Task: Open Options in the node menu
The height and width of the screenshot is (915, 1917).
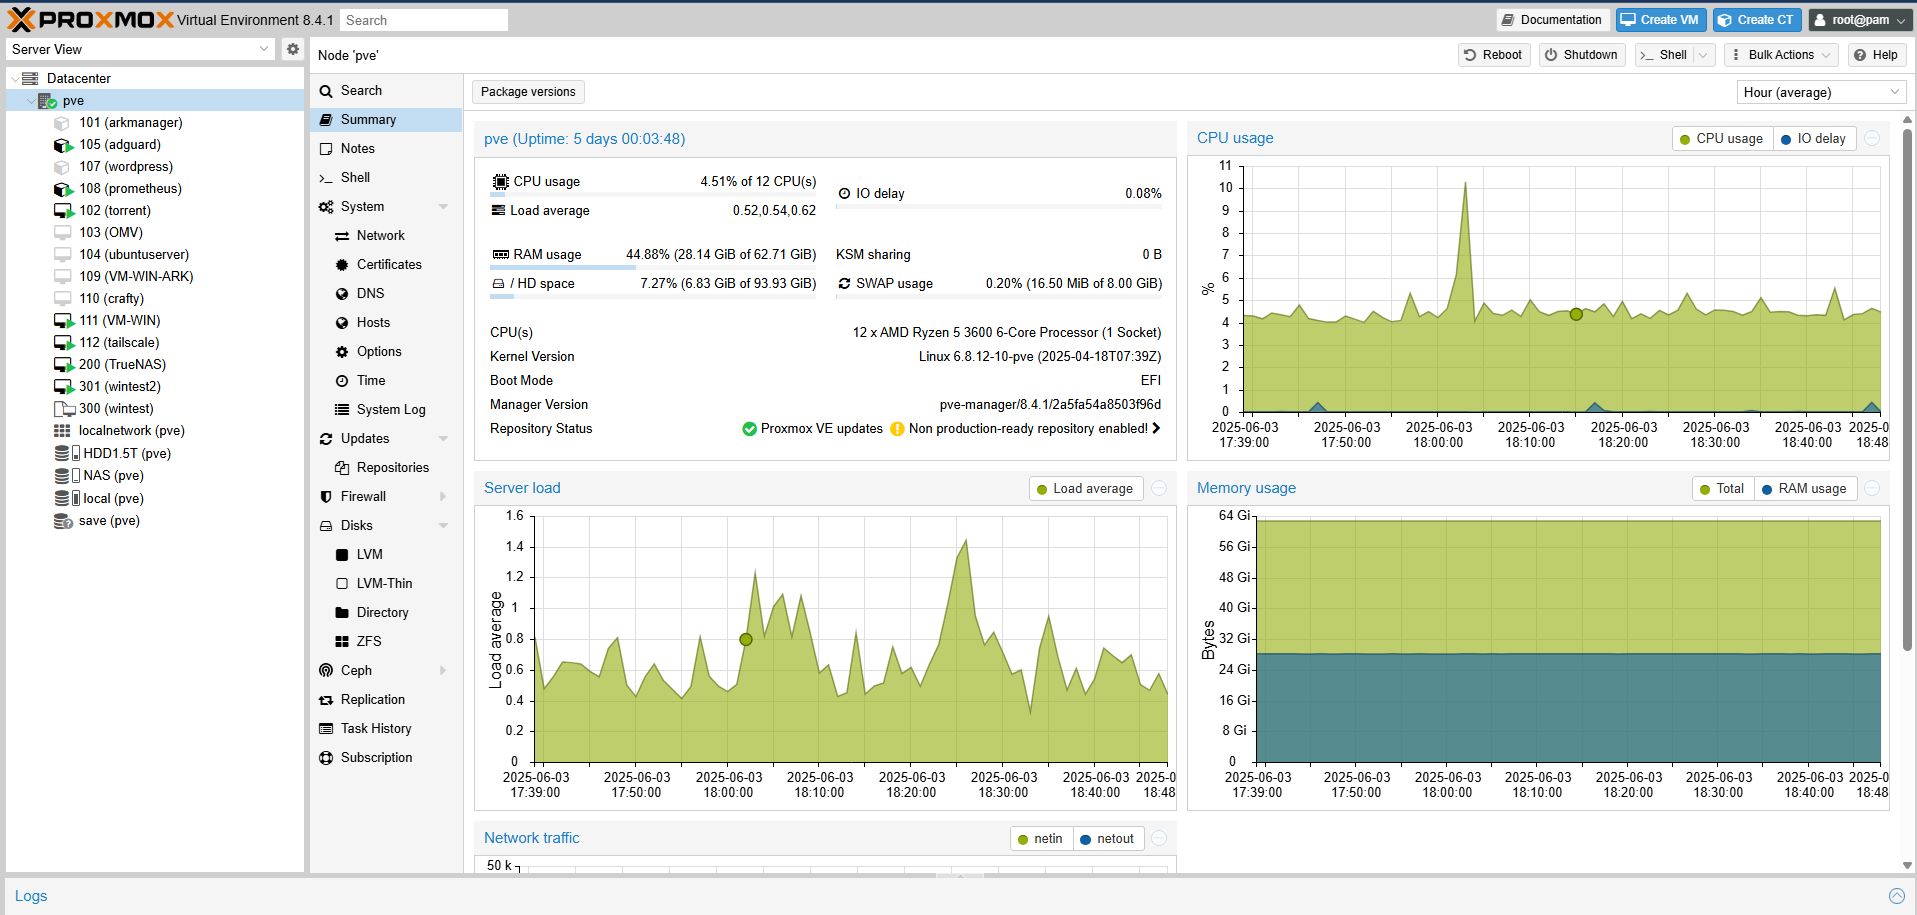Action: click(386, 352)
